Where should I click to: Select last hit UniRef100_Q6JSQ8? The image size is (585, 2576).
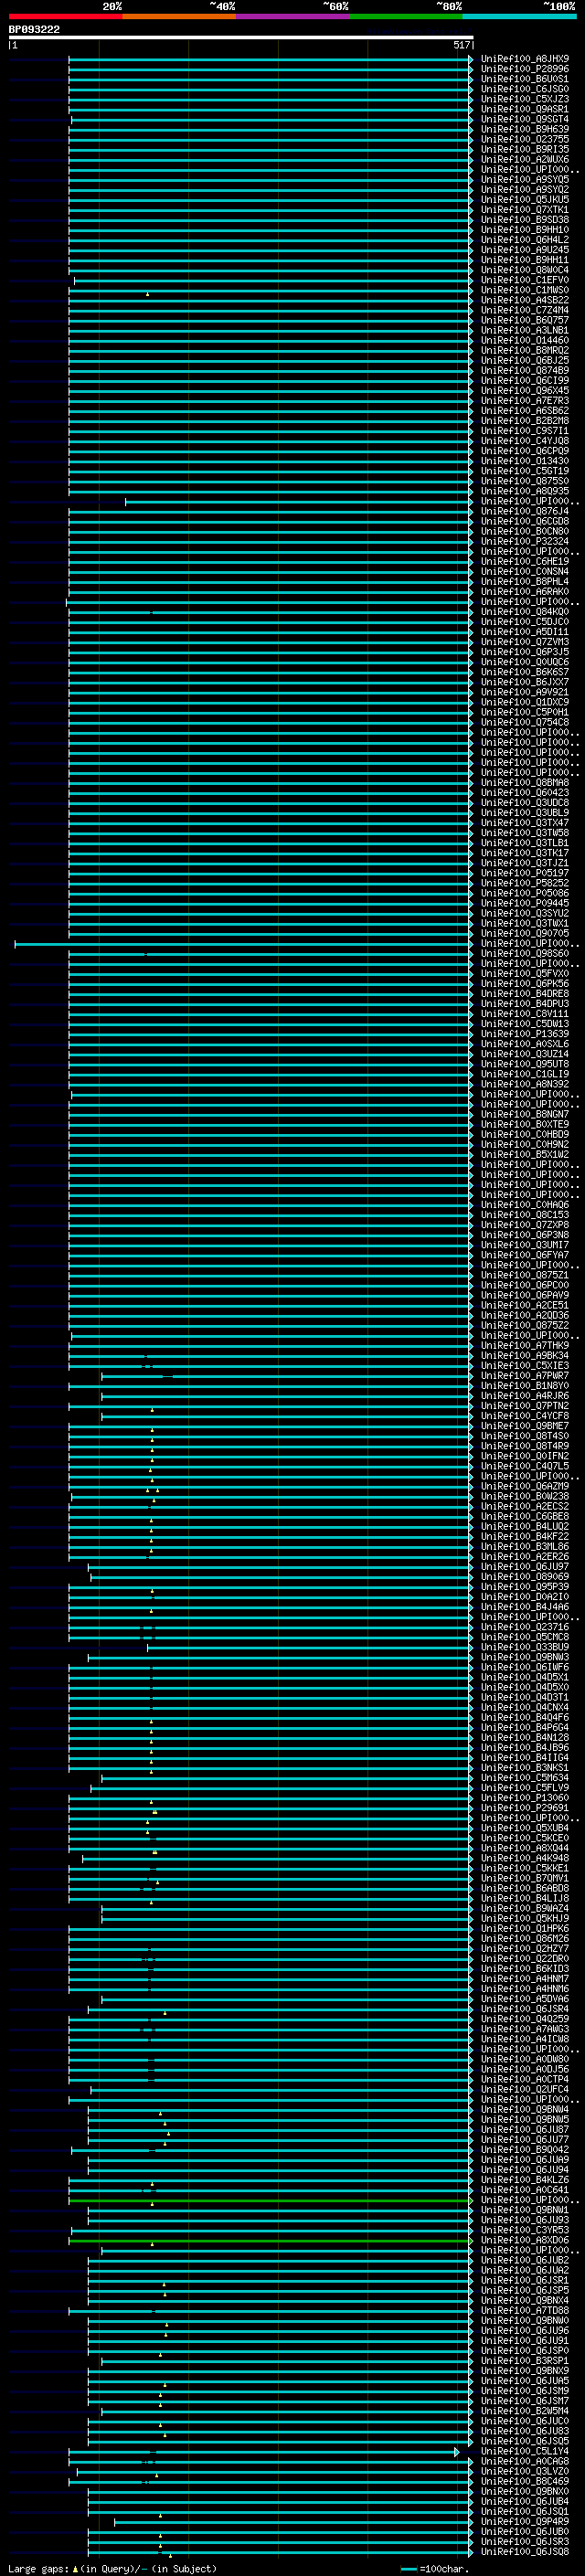(x=525, y=2551)
